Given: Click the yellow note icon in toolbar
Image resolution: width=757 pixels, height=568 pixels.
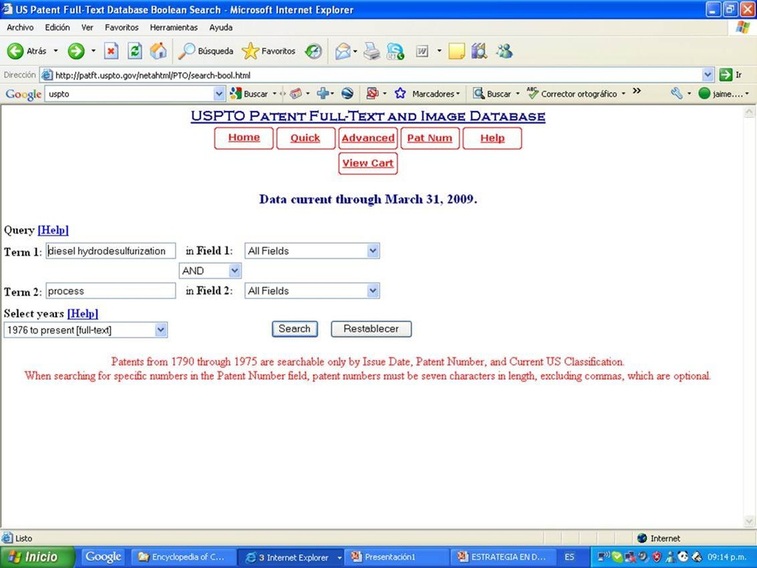Looking at the screenshot, I should pyautogui.click(x=456, y=51).
